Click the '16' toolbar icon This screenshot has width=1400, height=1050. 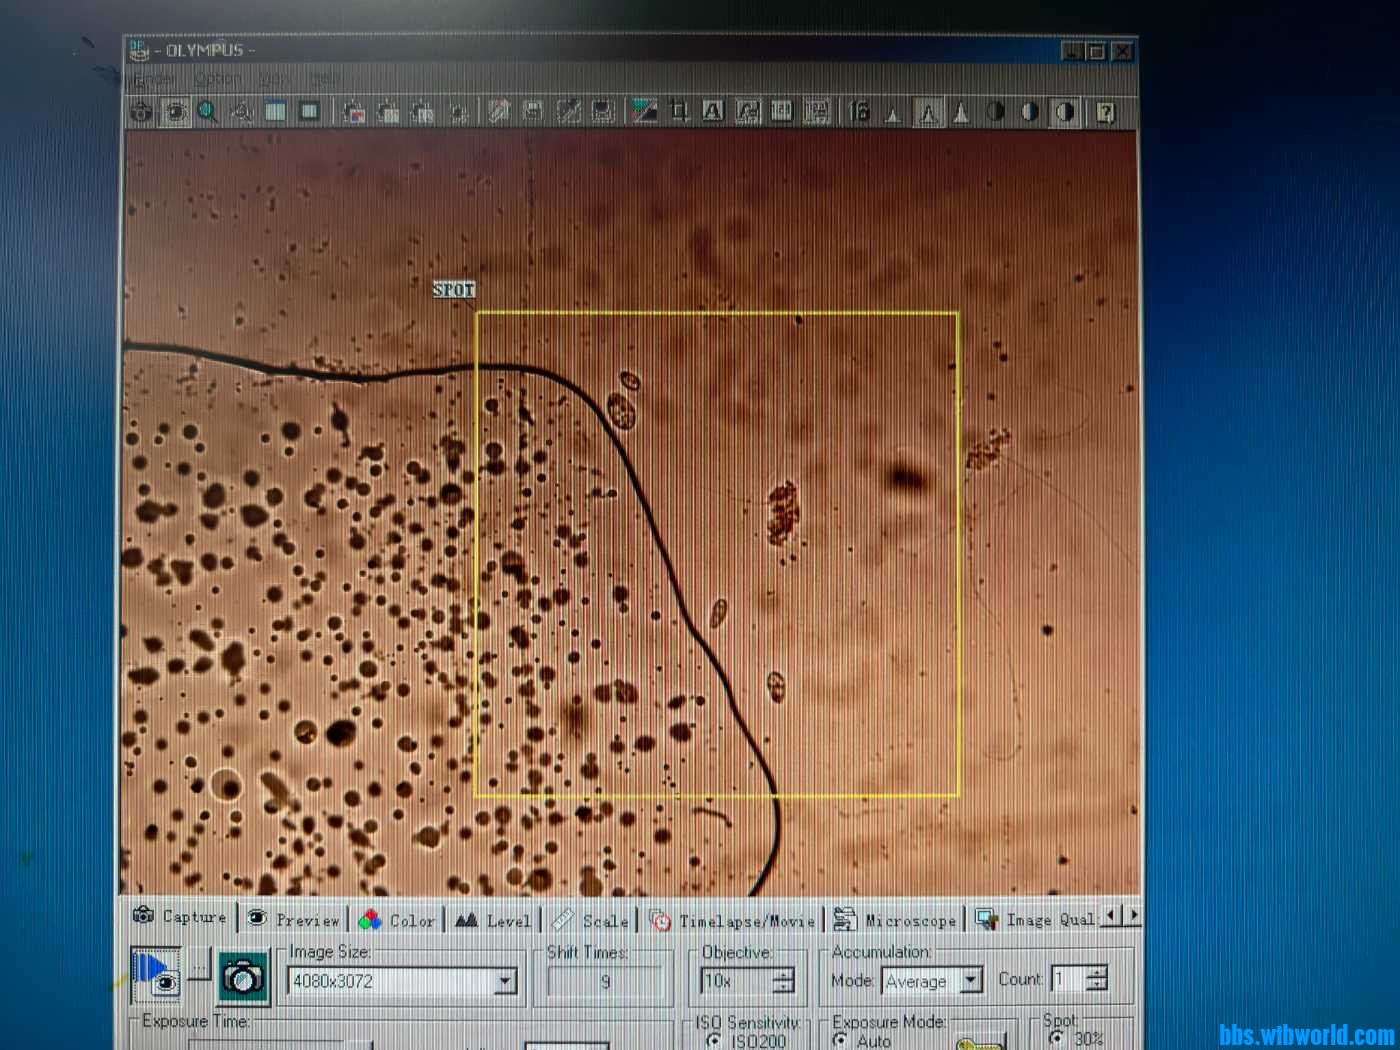click(859, 112)
